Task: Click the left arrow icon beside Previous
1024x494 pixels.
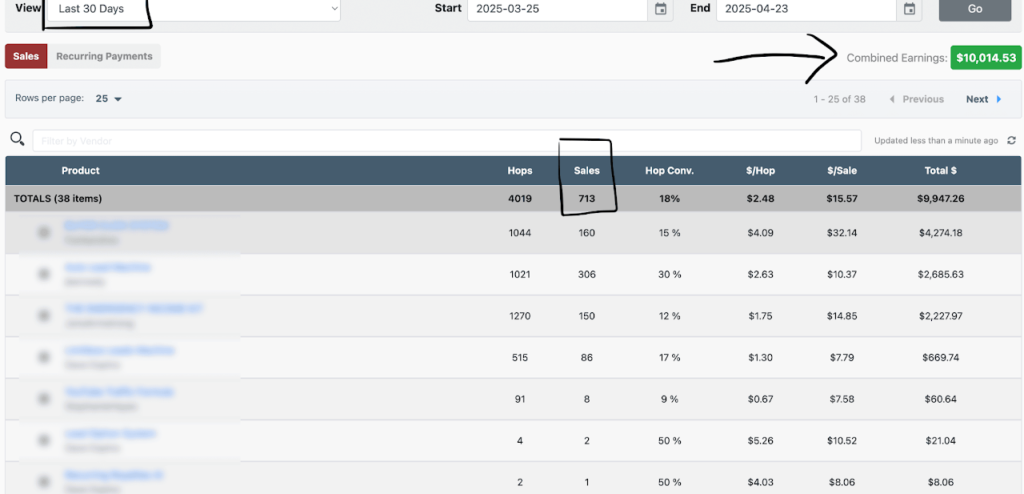Action: pyautogui.click(x=891, y=99)
